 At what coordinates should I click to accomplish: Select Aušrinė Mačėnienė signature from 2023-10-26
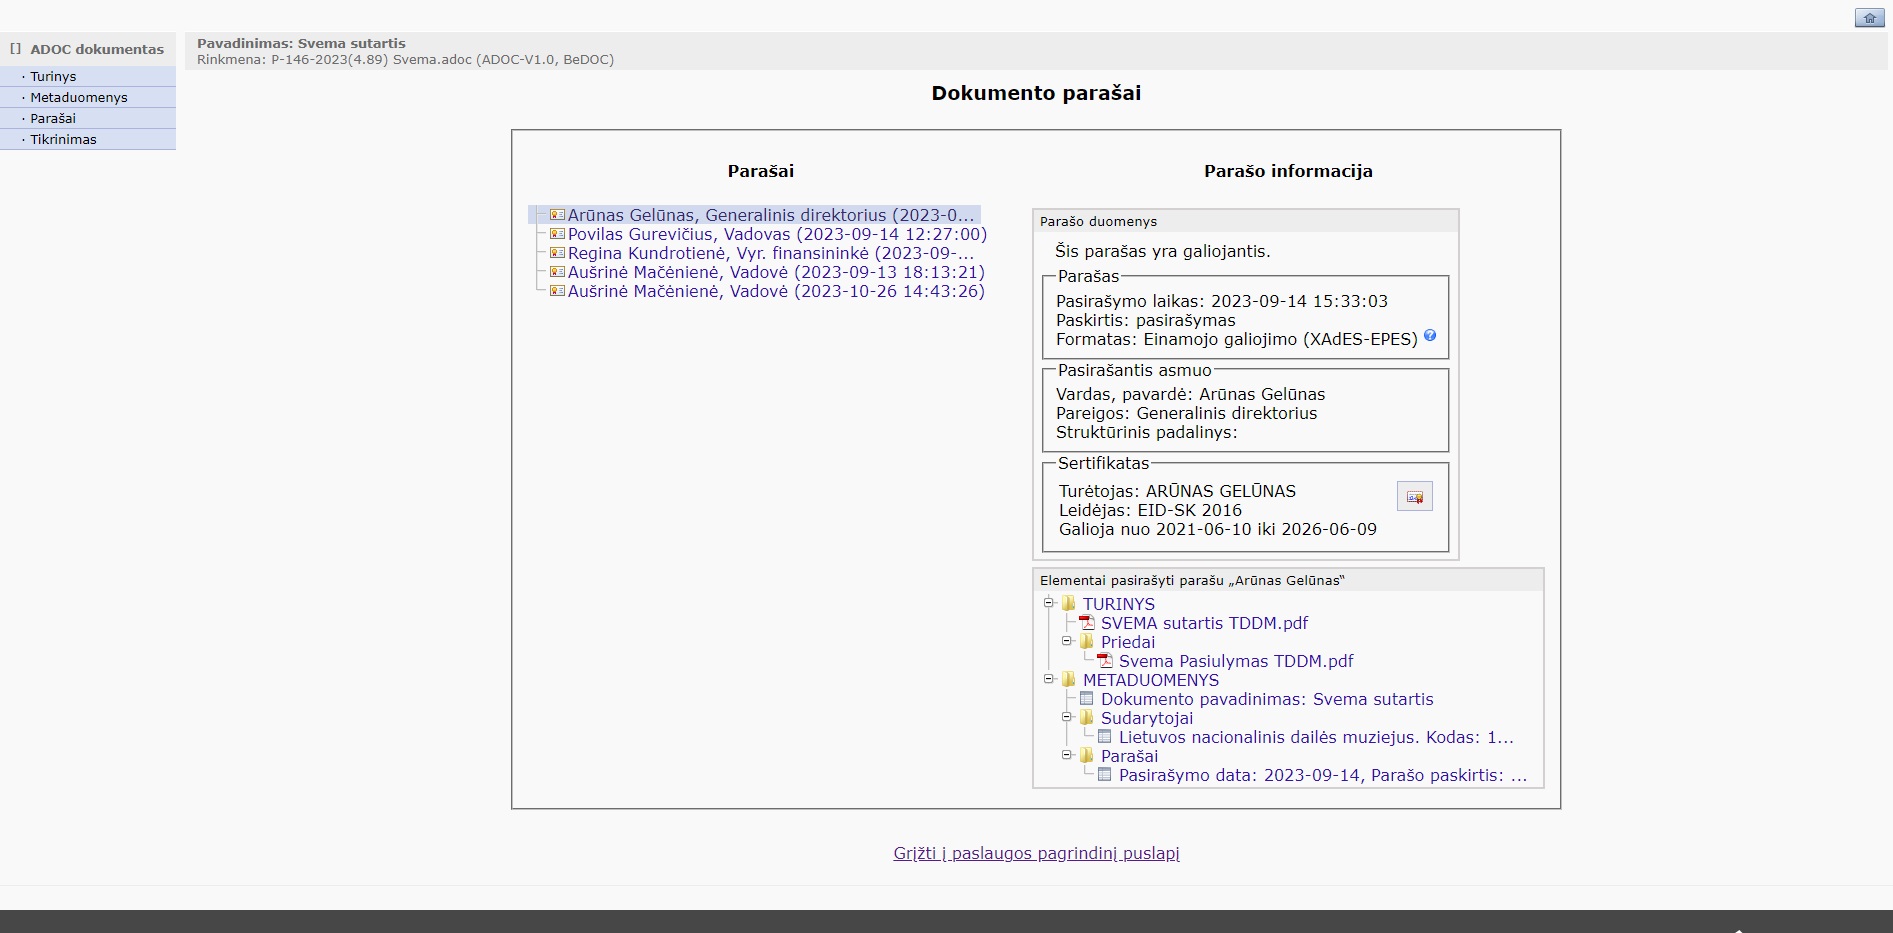[776, 291]
